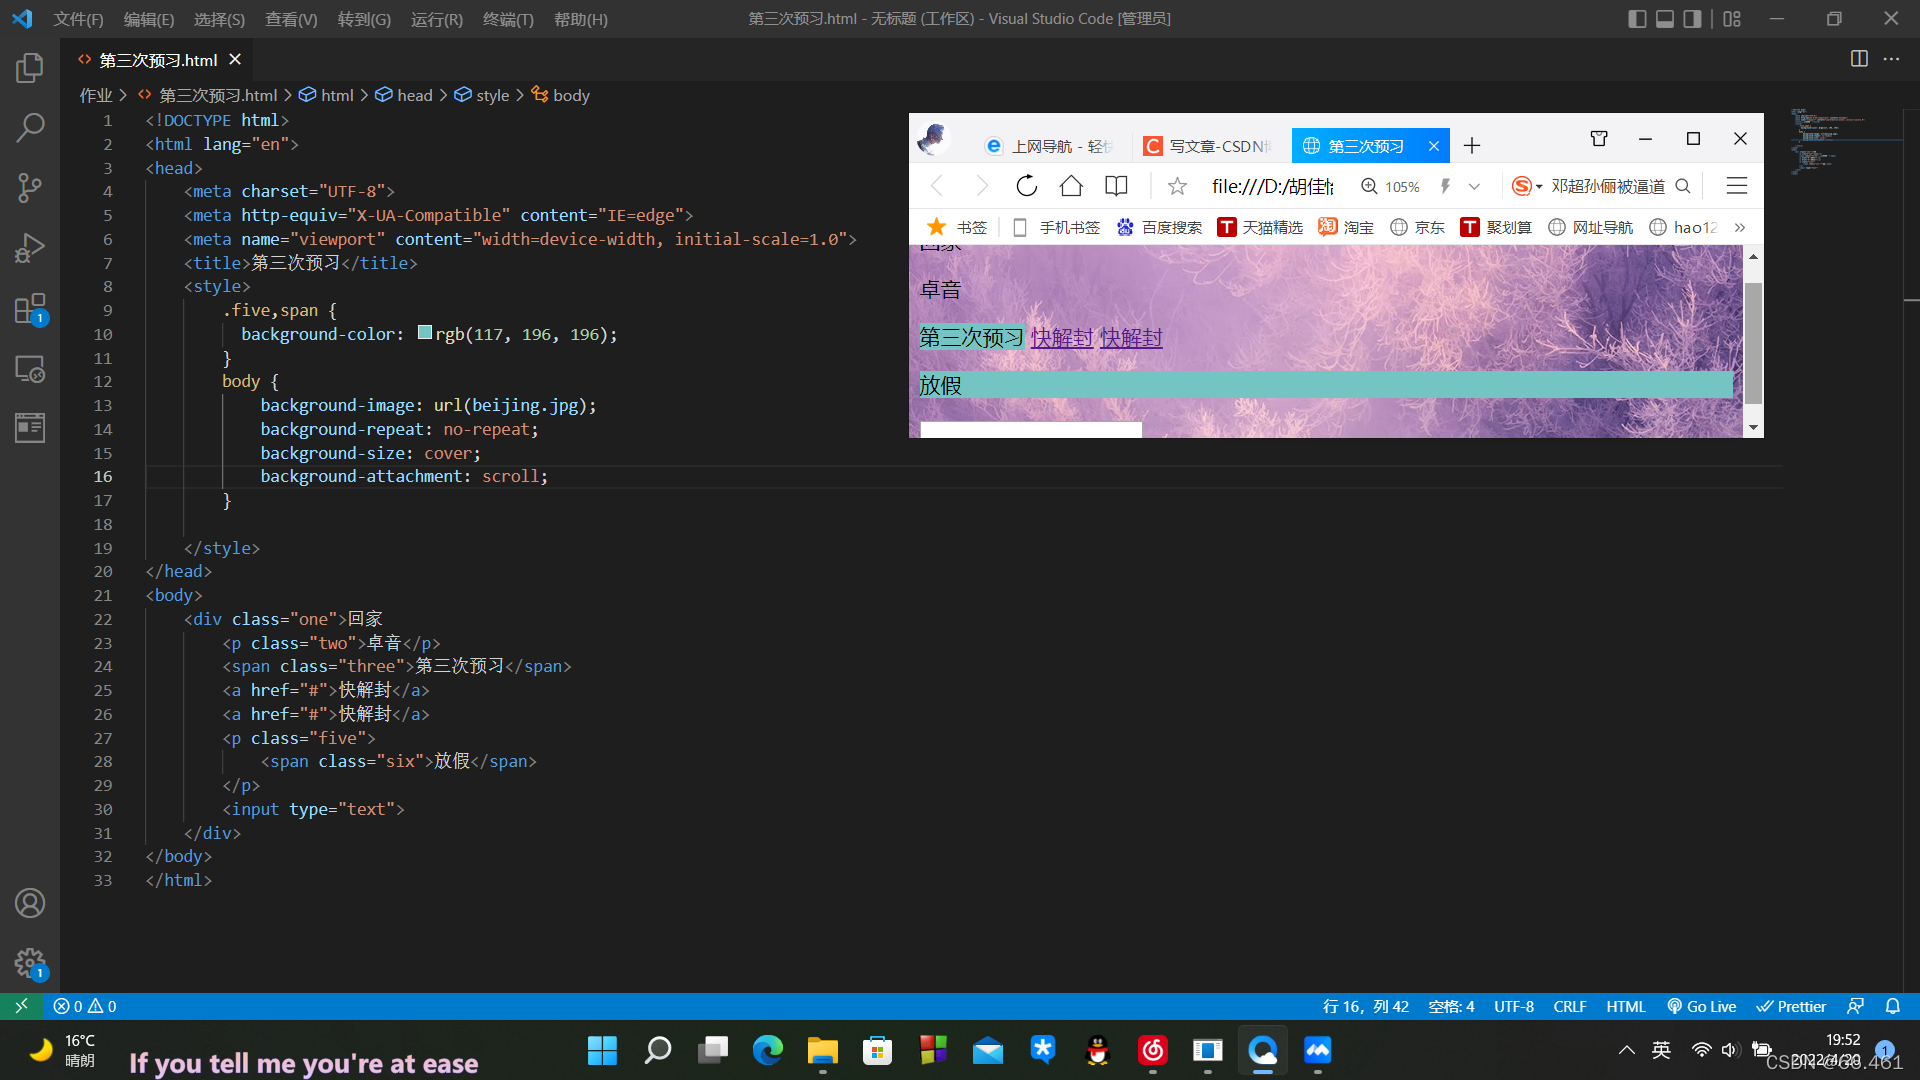Open the browser hamburger menu

[1737, 186]
